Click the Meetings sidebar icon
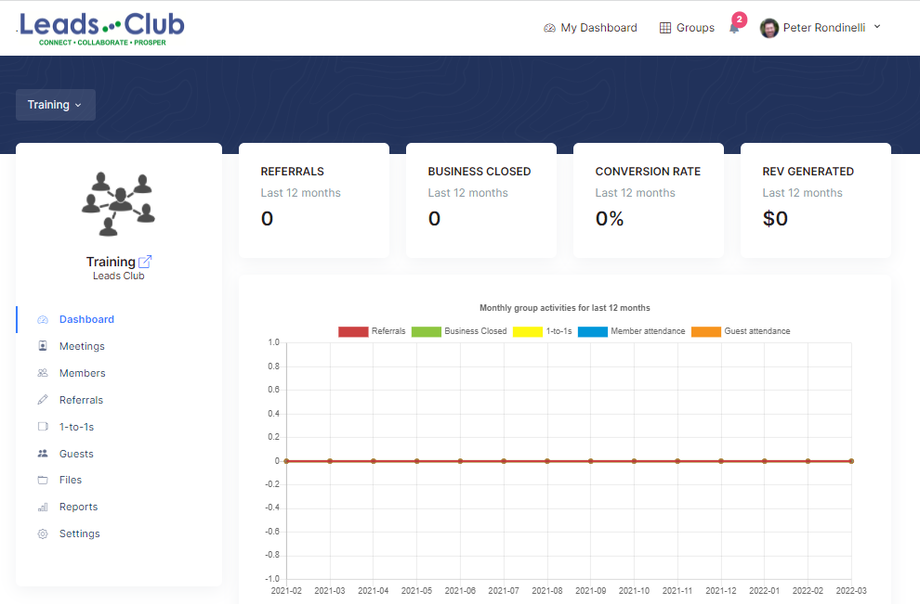Viewport: 920px width, 604px height. 43,346
